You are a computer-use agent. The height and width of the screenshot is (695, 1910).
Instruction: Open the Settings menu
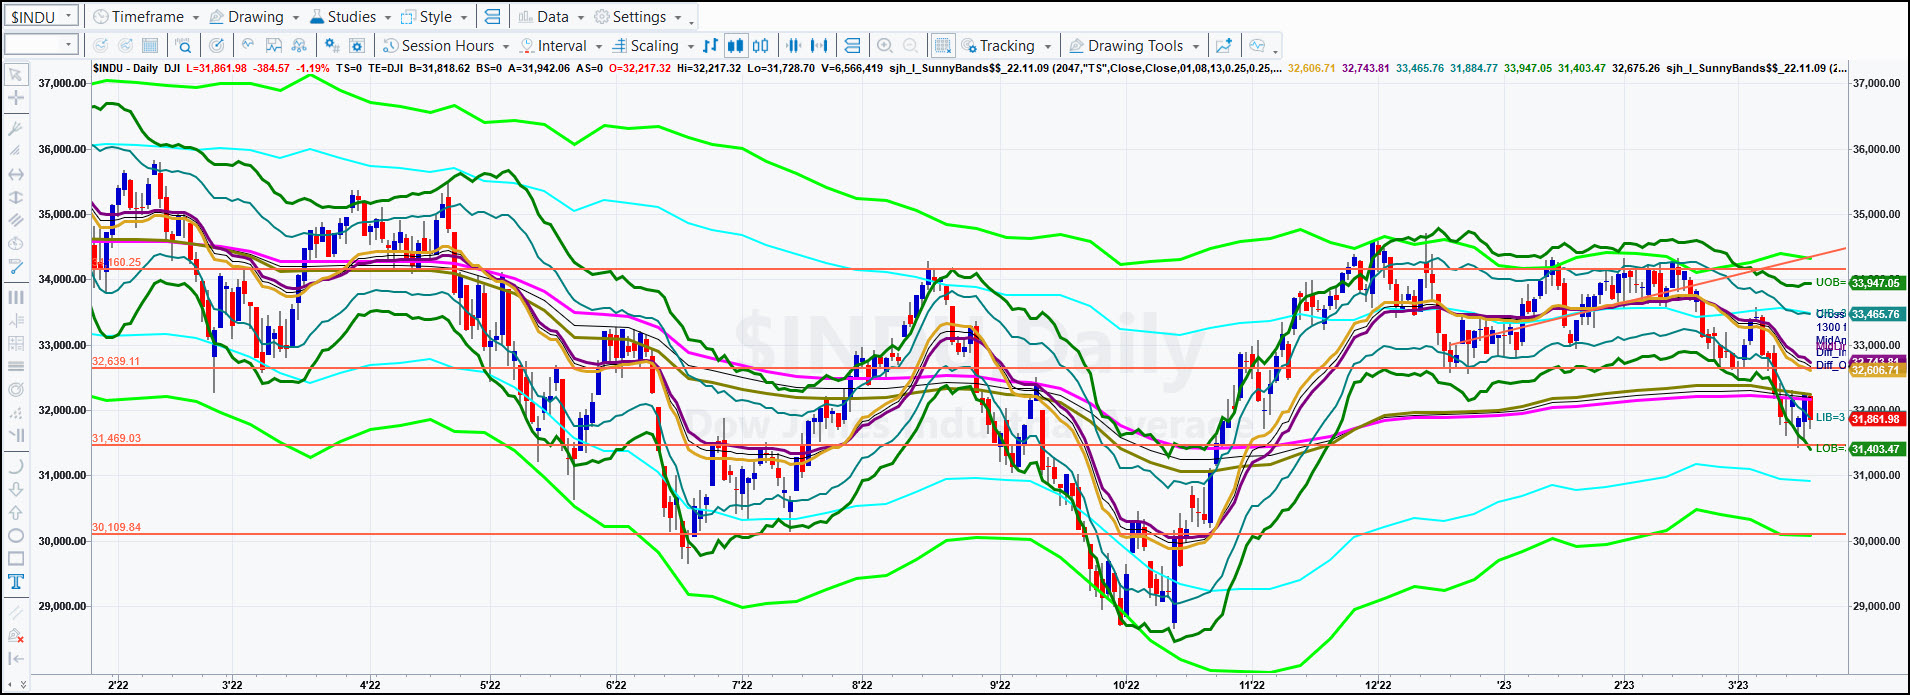(x=638, y=17)
